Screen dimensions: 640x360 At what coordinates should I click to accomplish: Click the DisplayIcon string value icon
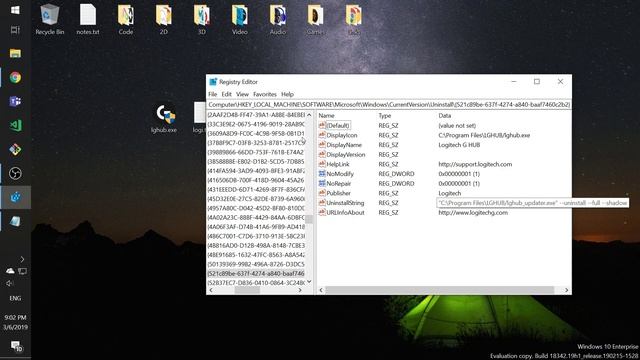(x=322, y=135)
